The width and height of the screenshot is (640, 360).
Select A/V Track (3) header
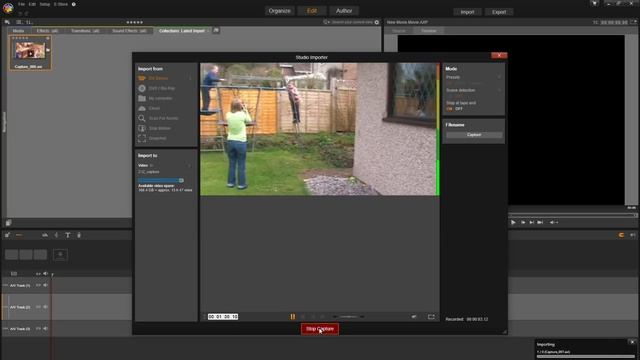20,329
